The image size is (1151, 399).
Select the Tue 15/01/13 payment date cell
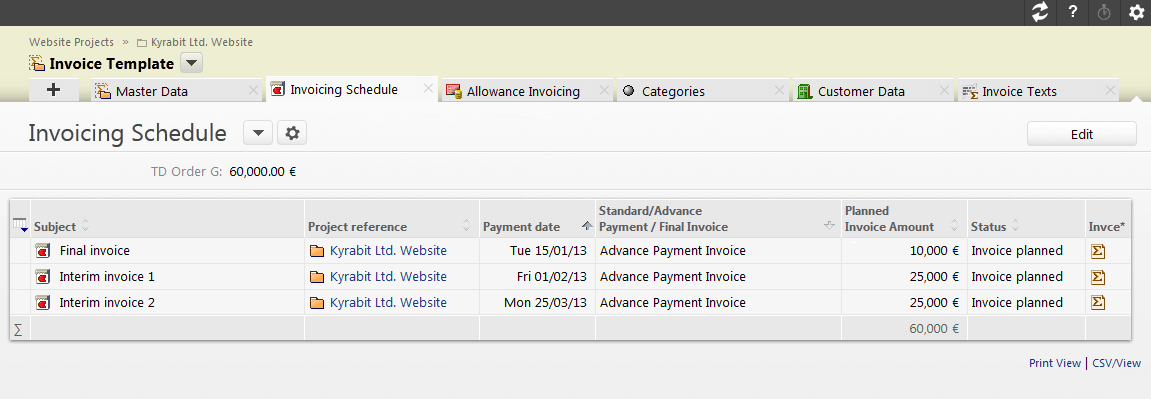pyautogui.click(x=537, y=251)
